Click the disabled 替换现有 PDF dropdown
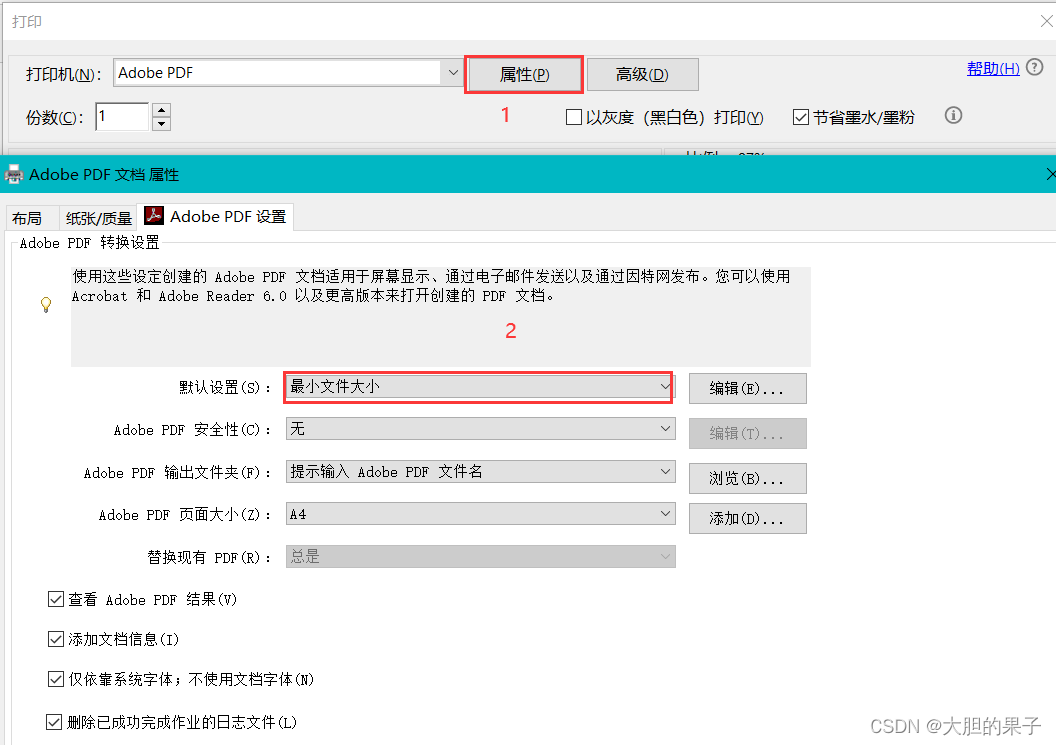The image size is (1056, 745). [x=481, y=556]
